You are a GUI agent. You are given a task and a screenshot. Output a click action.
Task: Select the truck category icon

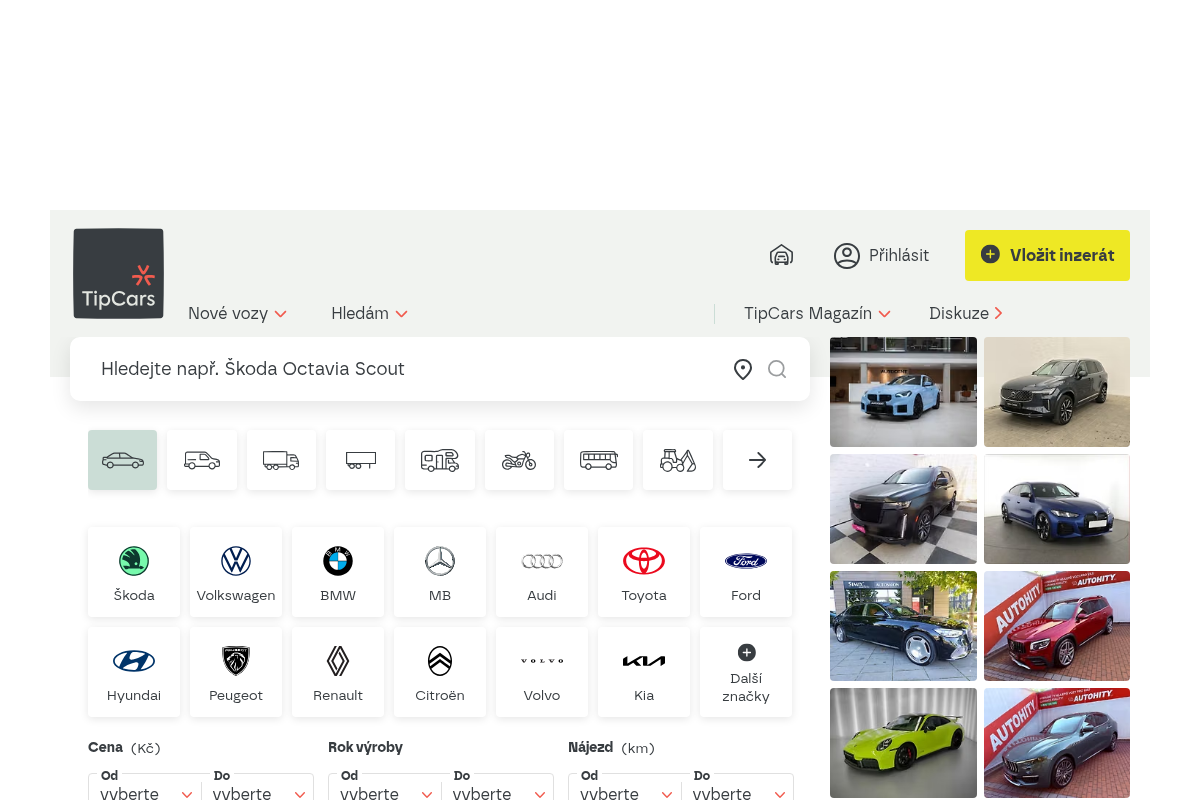(x=281, y=460)
